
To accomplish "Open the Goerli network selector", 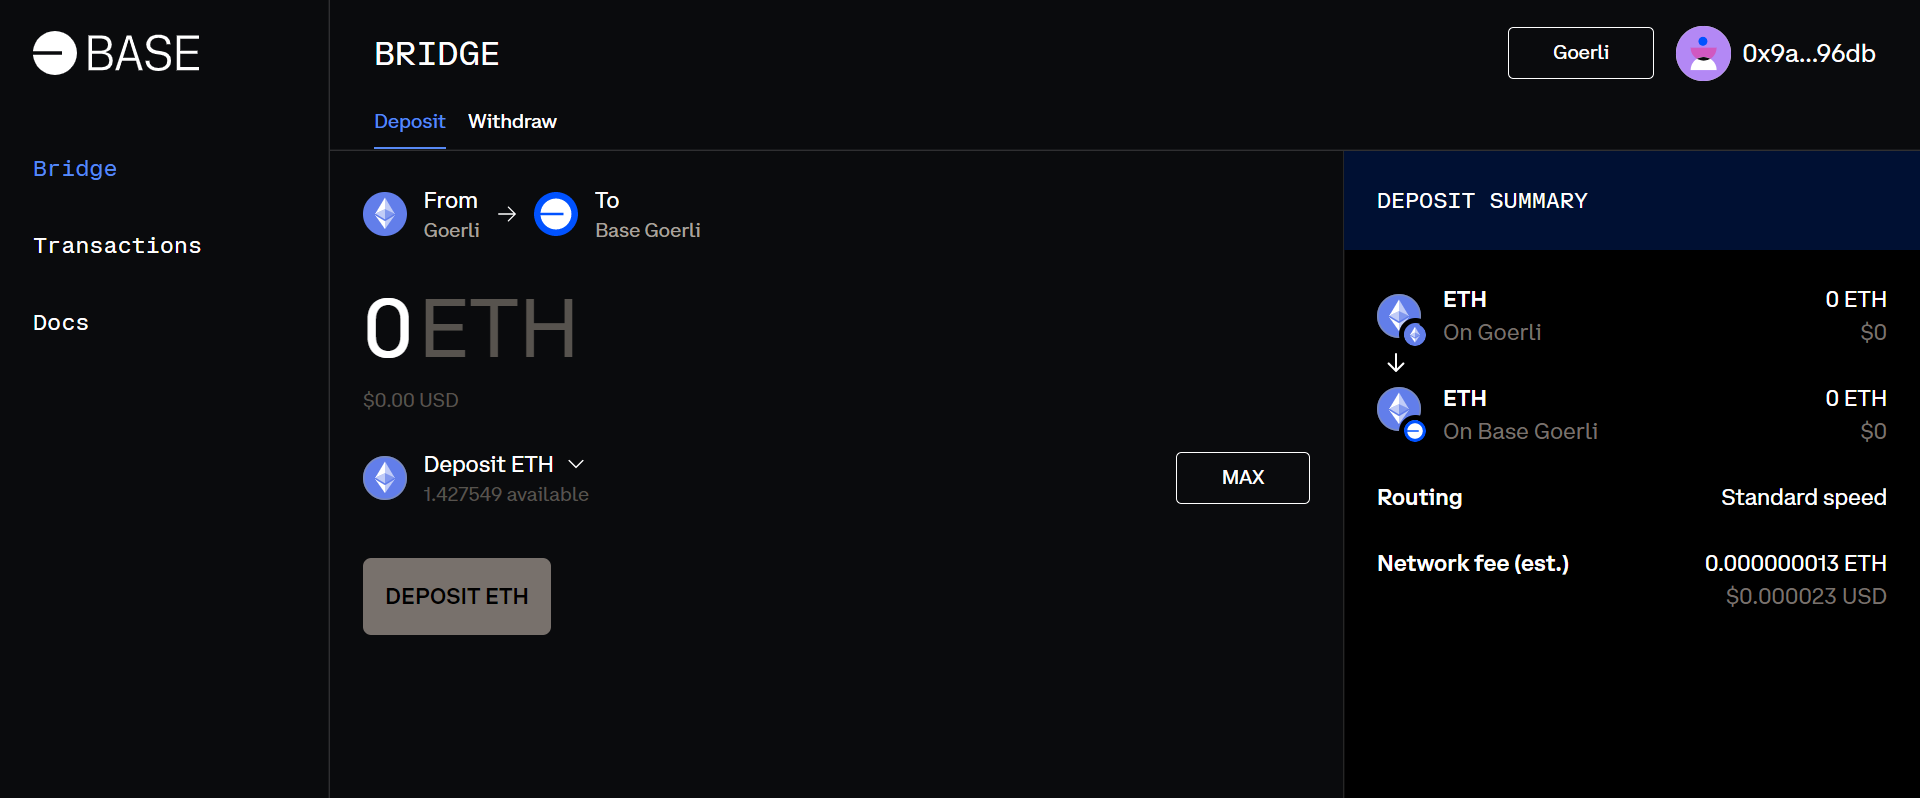I will coord(1580,53).
